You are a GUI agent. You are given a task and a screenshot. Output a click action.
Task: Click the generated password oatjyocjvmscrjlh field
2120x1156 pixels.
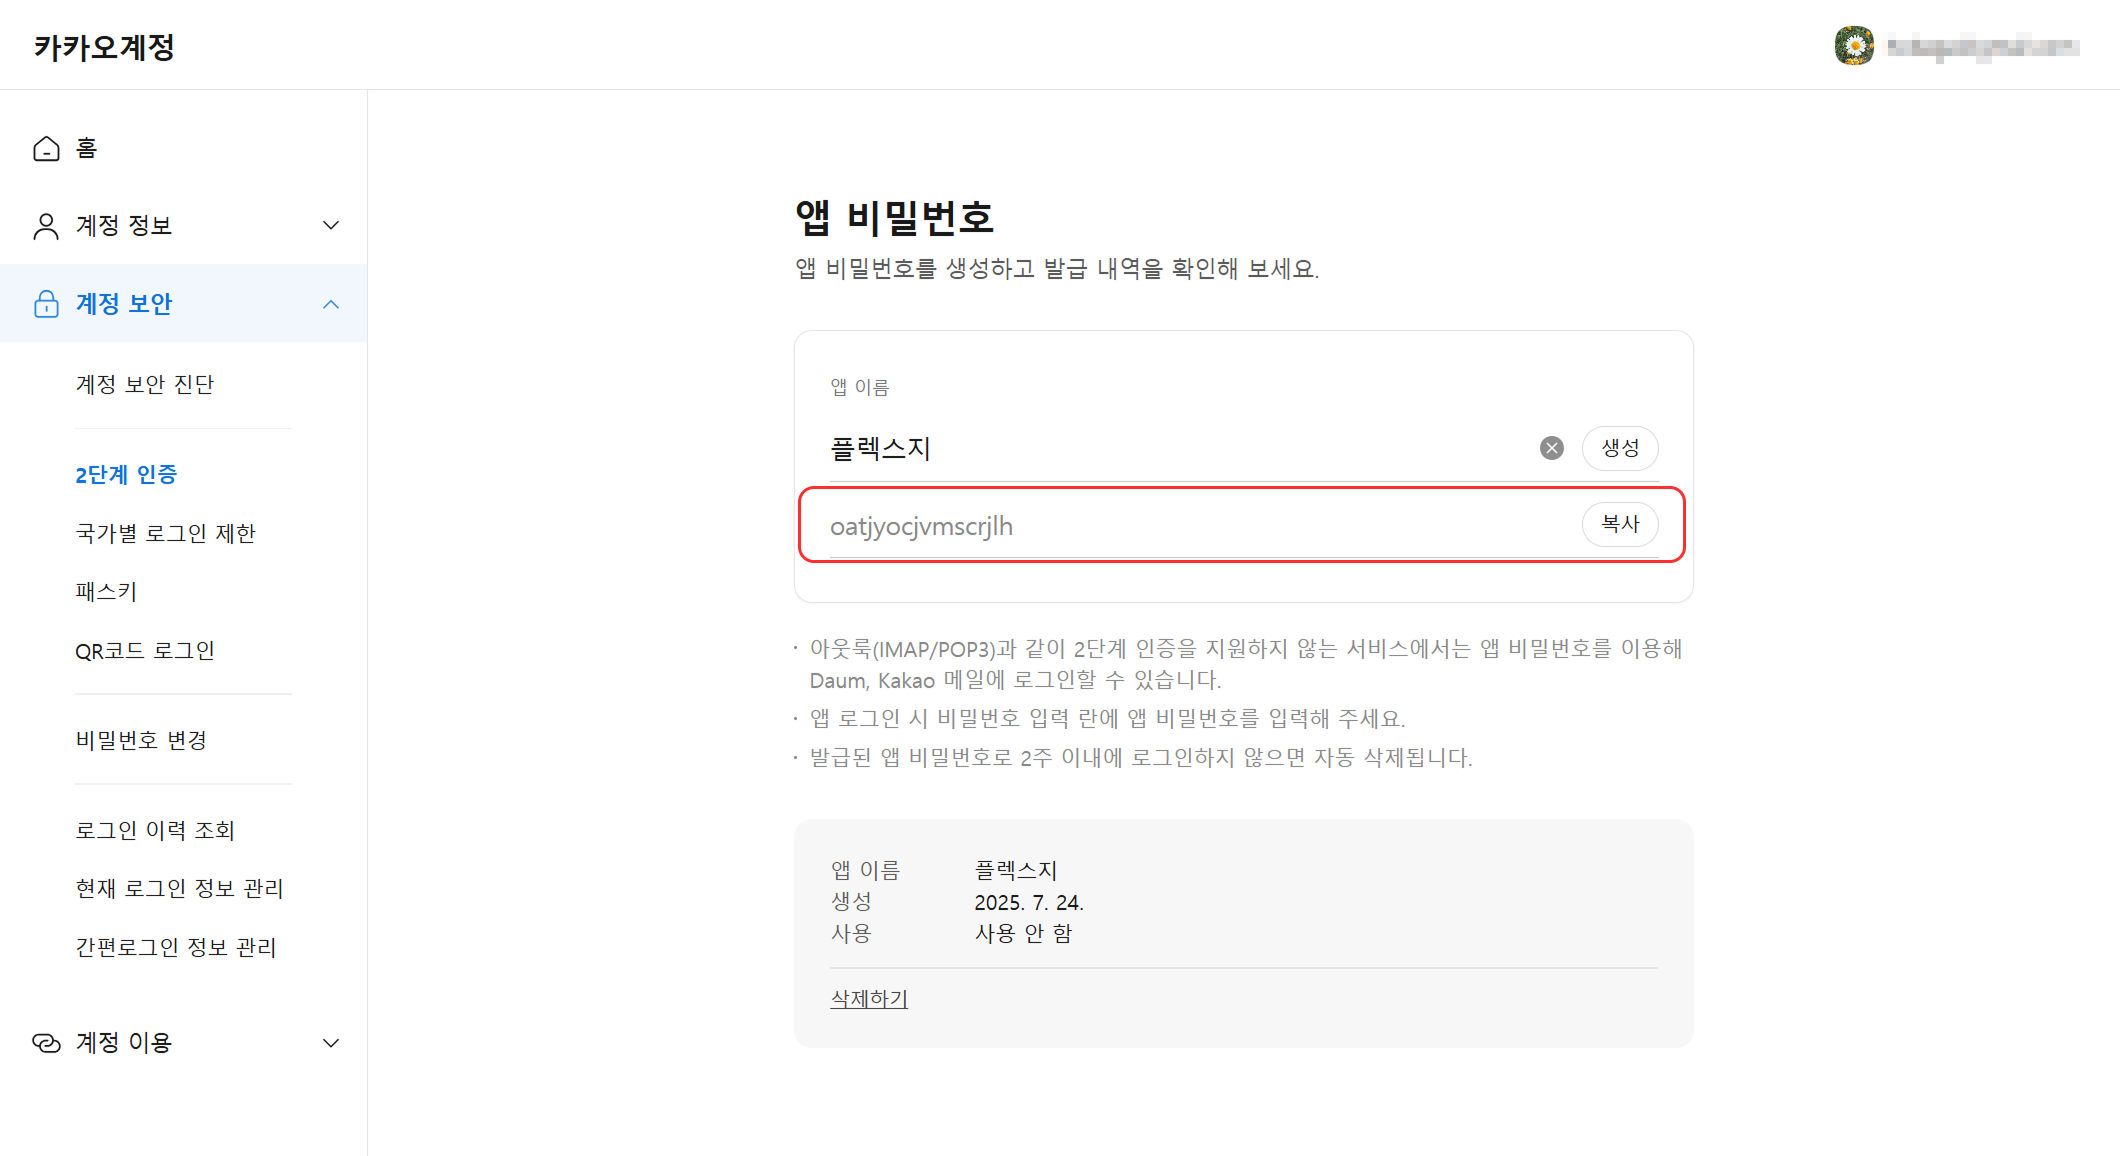pyautogui.click(x=1200, y=526)
